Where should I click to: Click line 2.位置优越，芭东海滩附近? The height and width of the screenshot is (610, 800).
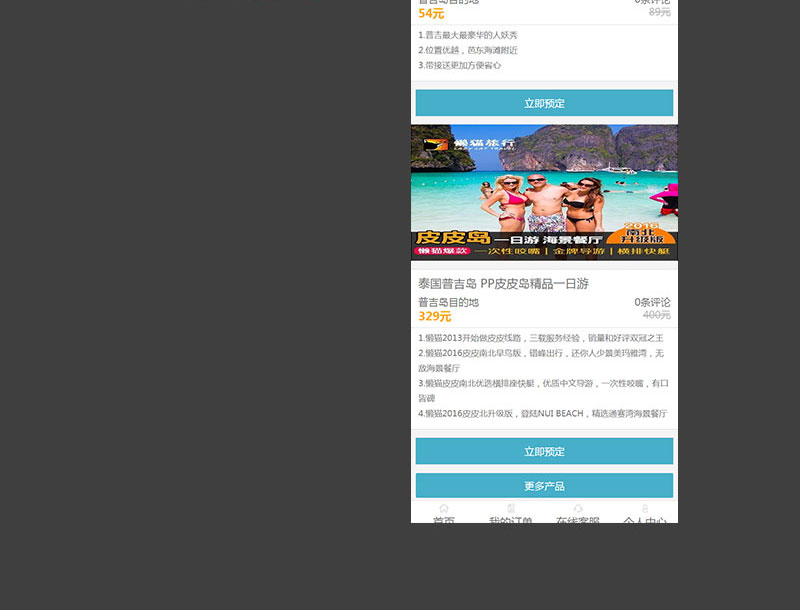click(x=468, y=50)
